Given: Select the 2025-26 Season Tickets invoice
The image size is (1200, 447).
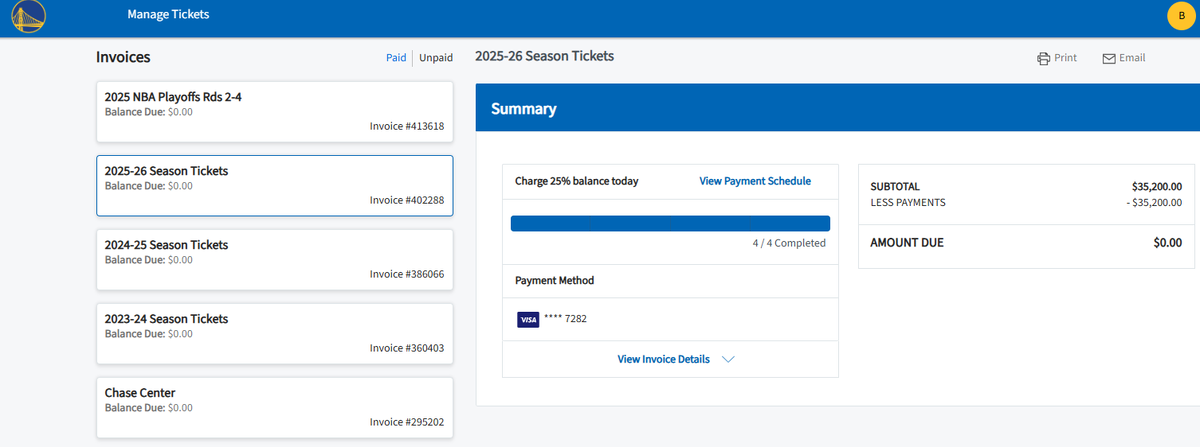Looking at the screenshot, I should 274,185.
